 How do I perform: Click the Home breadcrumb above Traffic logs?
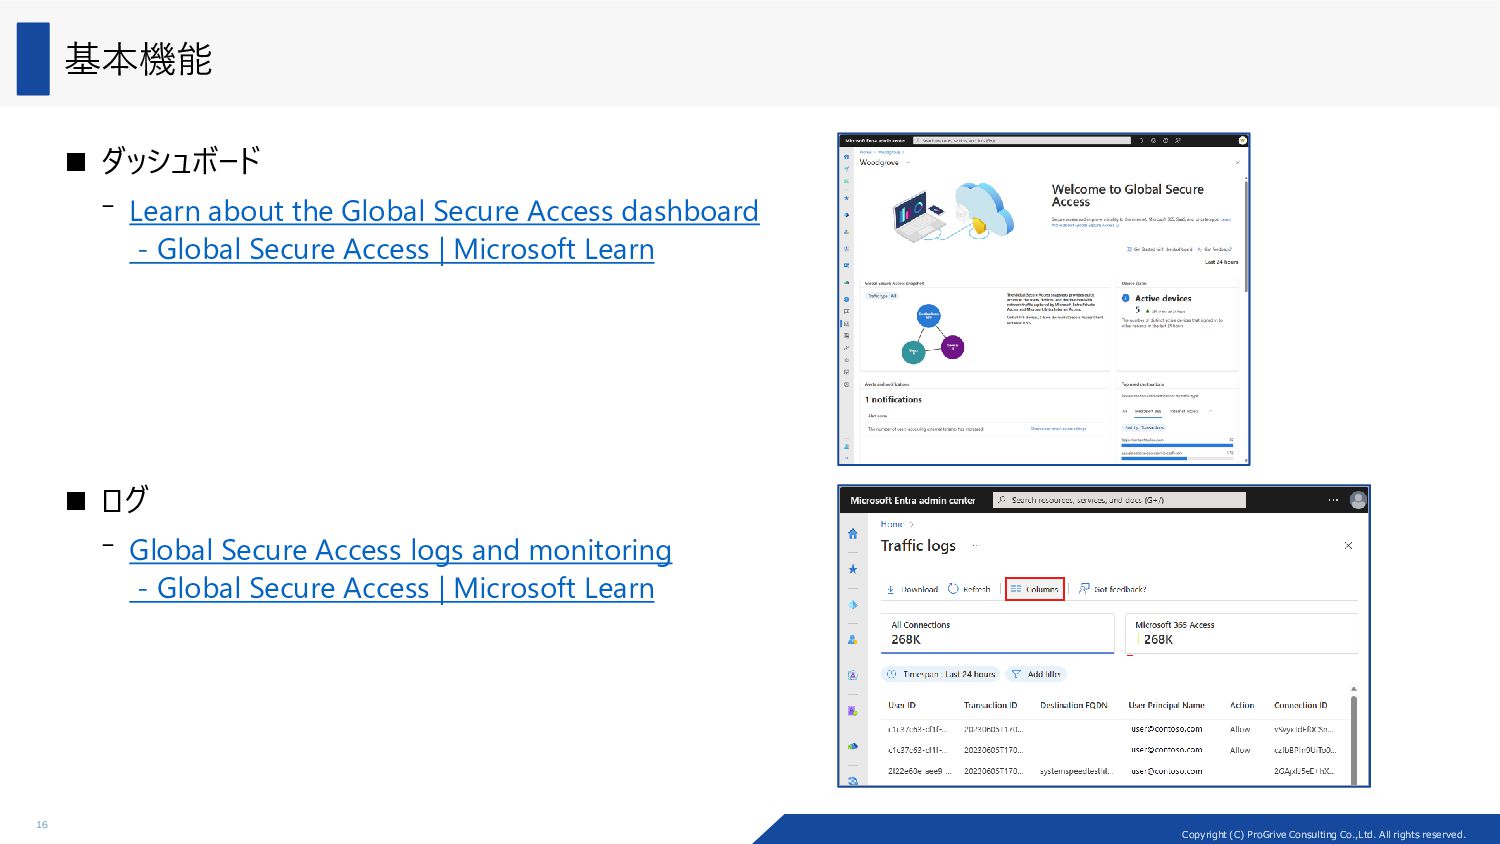click(891, 524)
